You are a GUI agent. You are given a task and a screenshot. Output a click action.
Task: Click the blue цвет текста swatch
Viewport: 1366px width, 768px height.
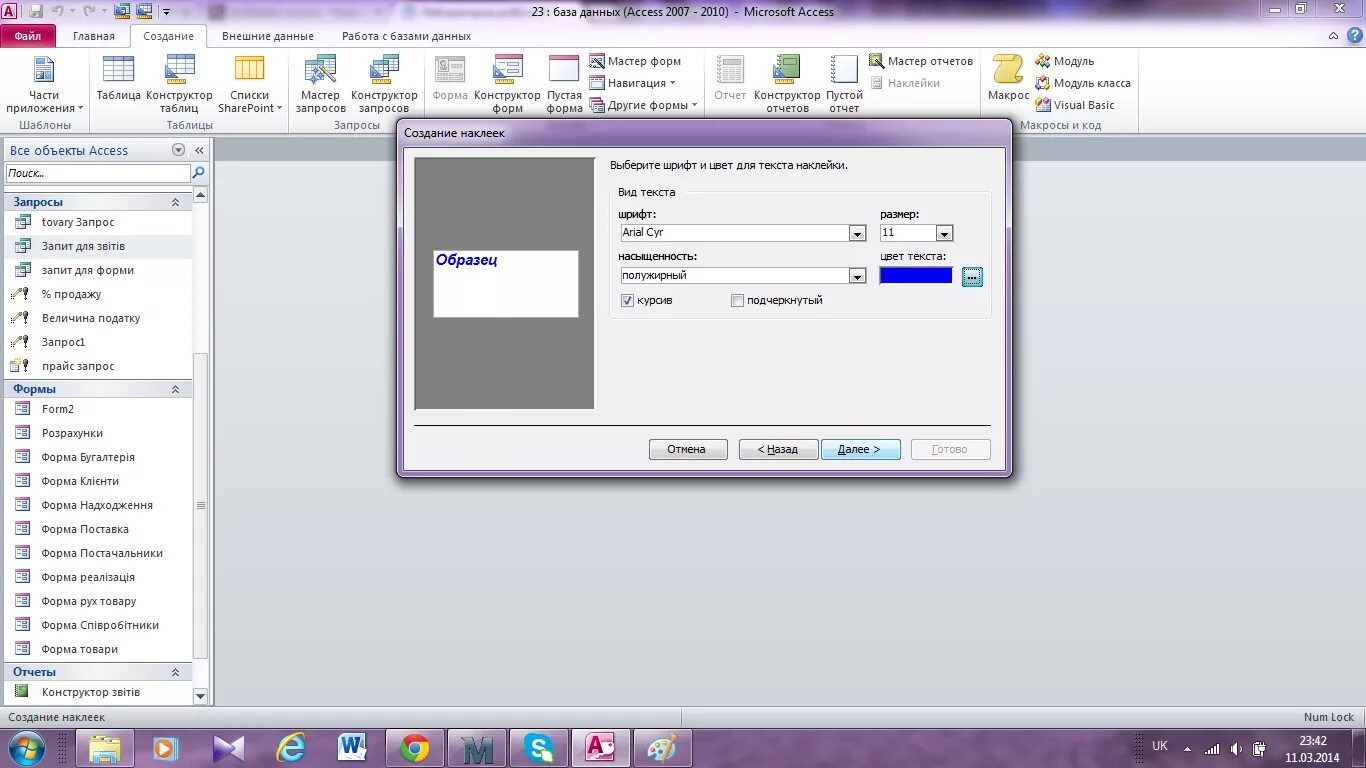(916, 276)
